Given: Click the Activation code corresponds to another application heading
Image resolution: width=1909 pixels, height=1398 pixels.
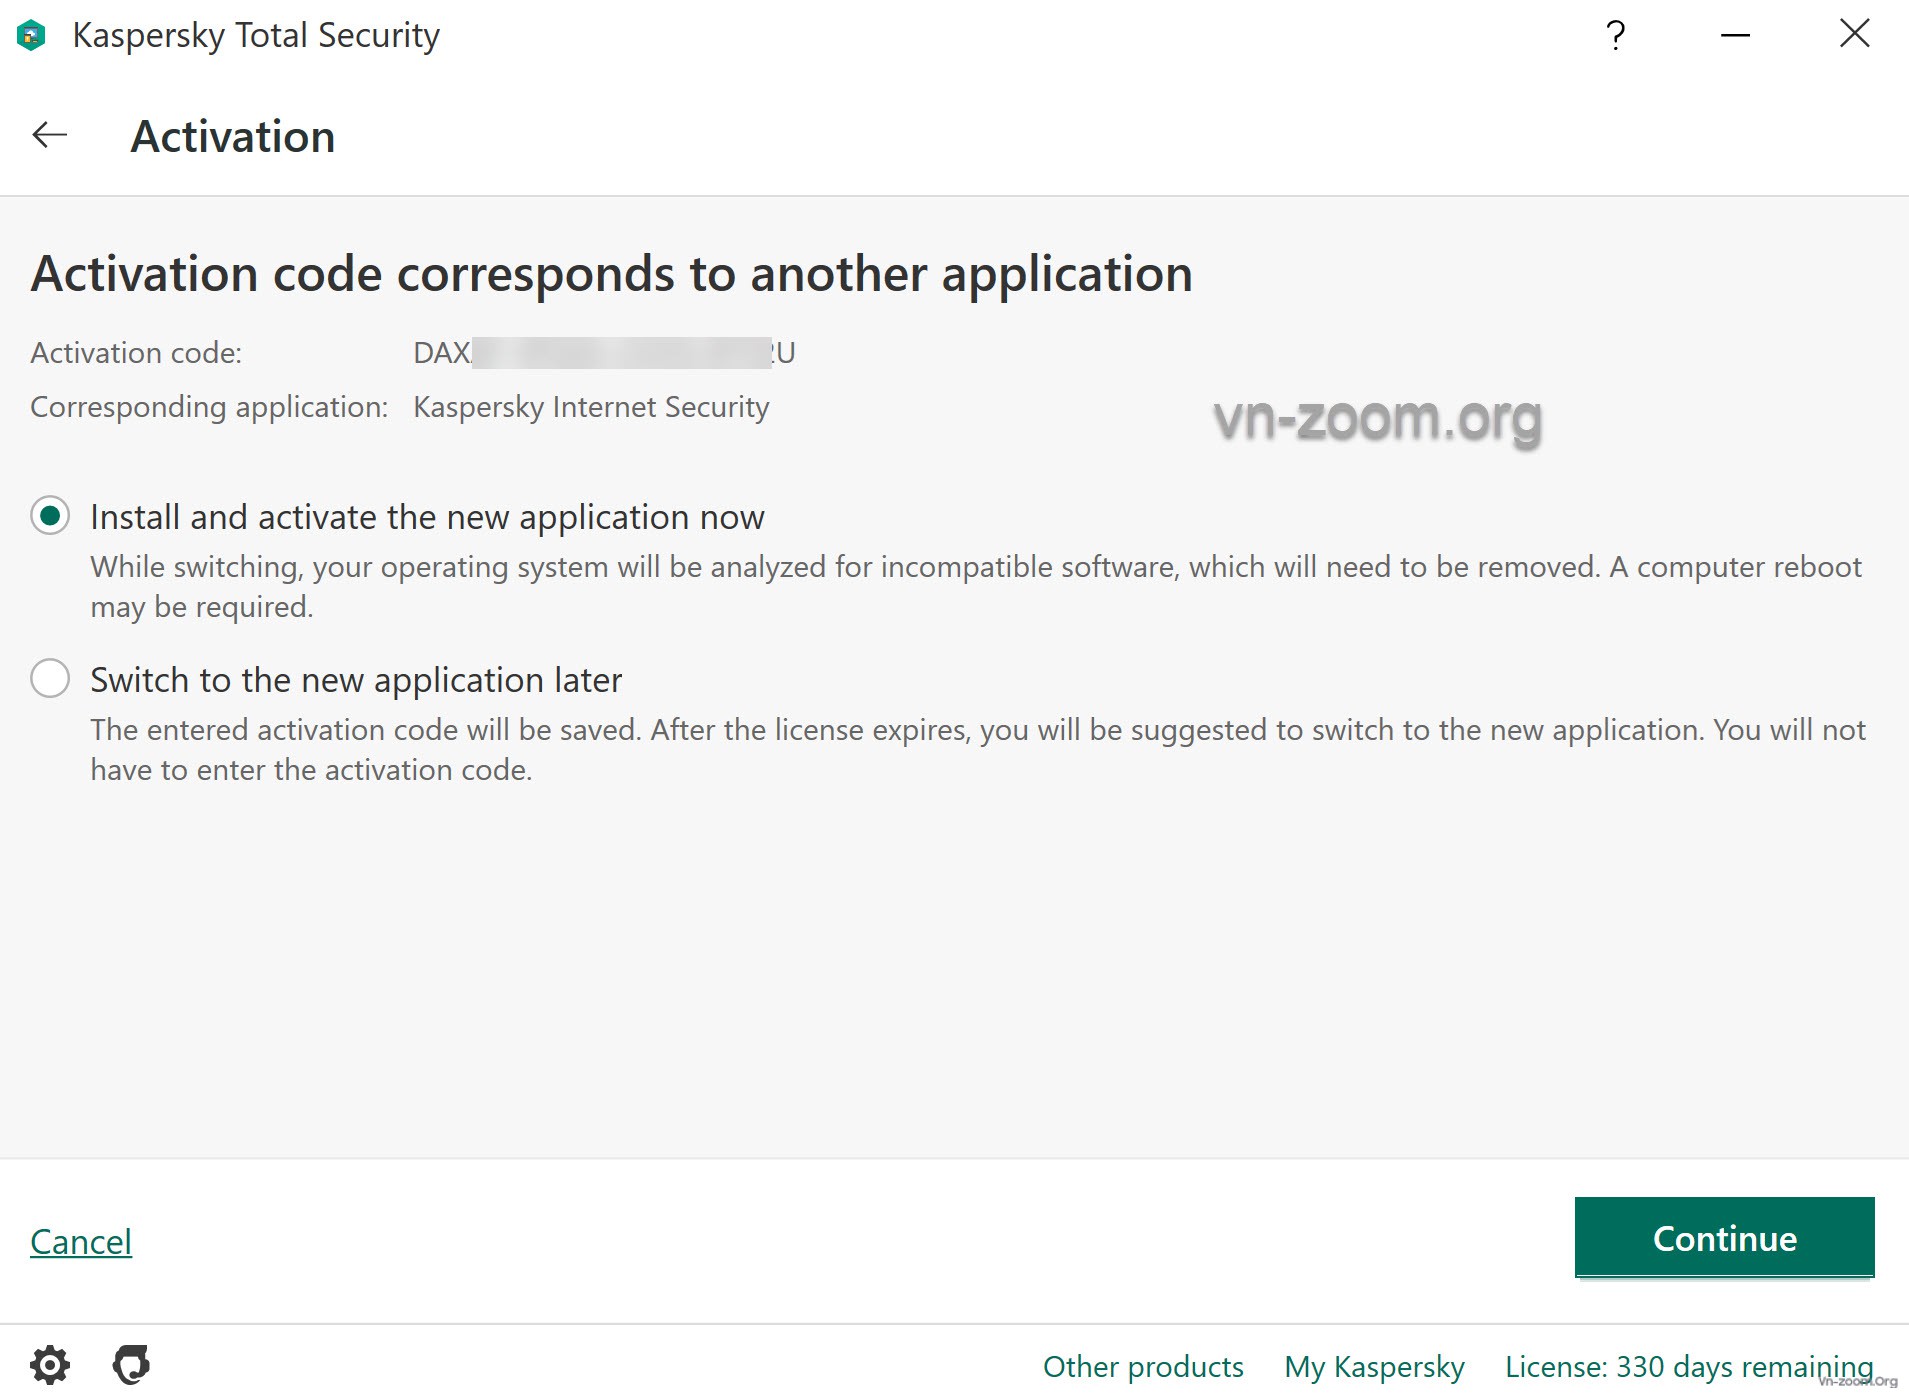Looking at the screenshot, I should pos(612,274).
